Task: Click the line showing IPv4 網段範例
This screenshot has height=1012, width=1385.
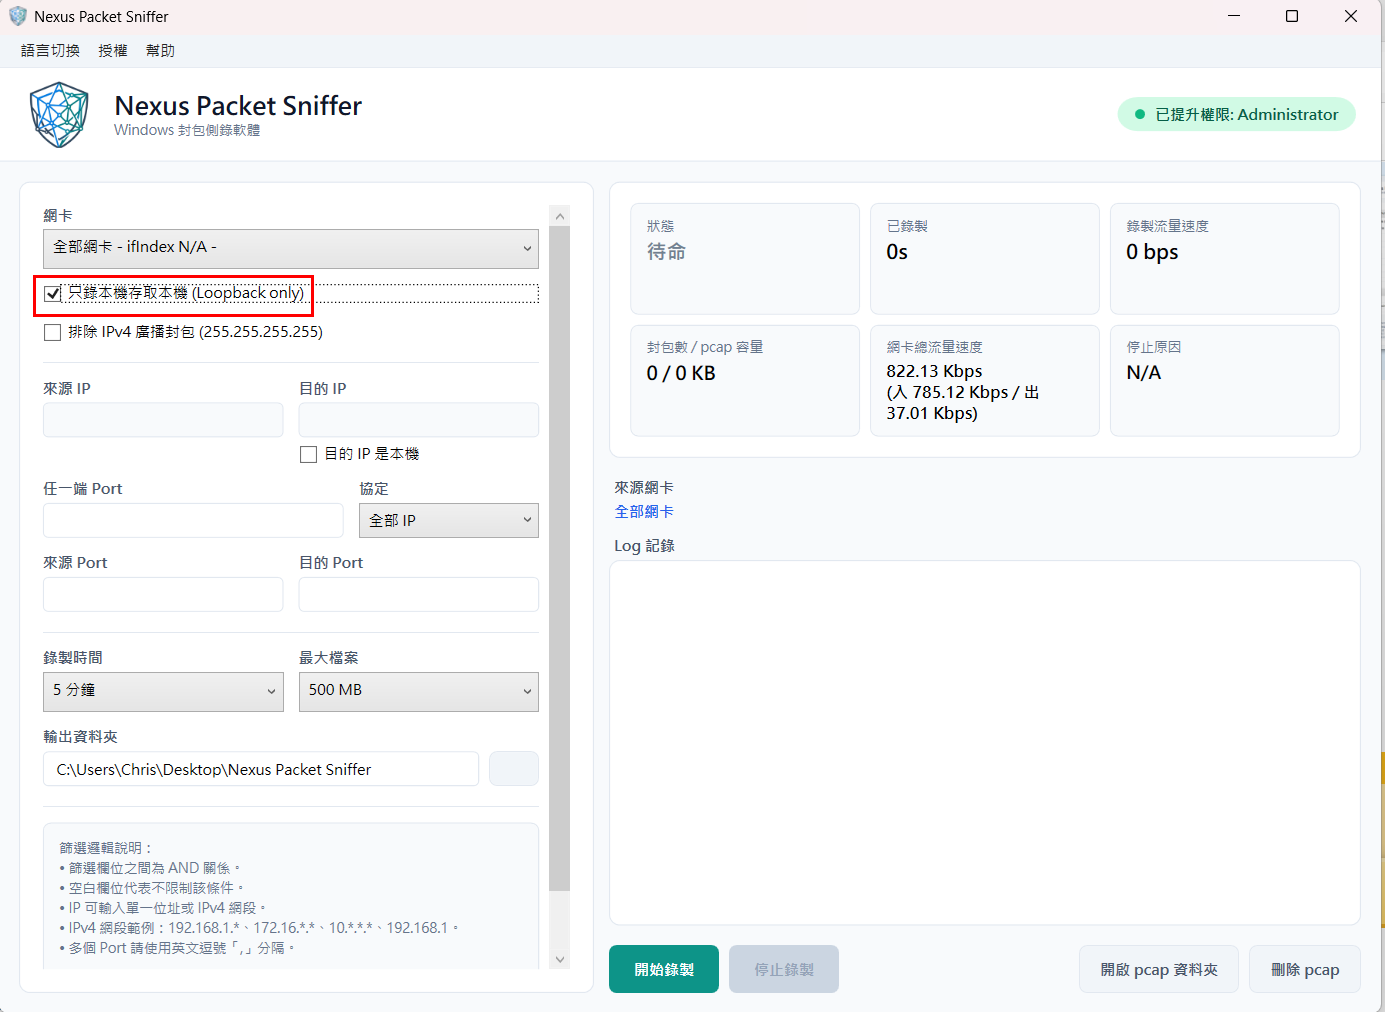Action: [259, 928]
